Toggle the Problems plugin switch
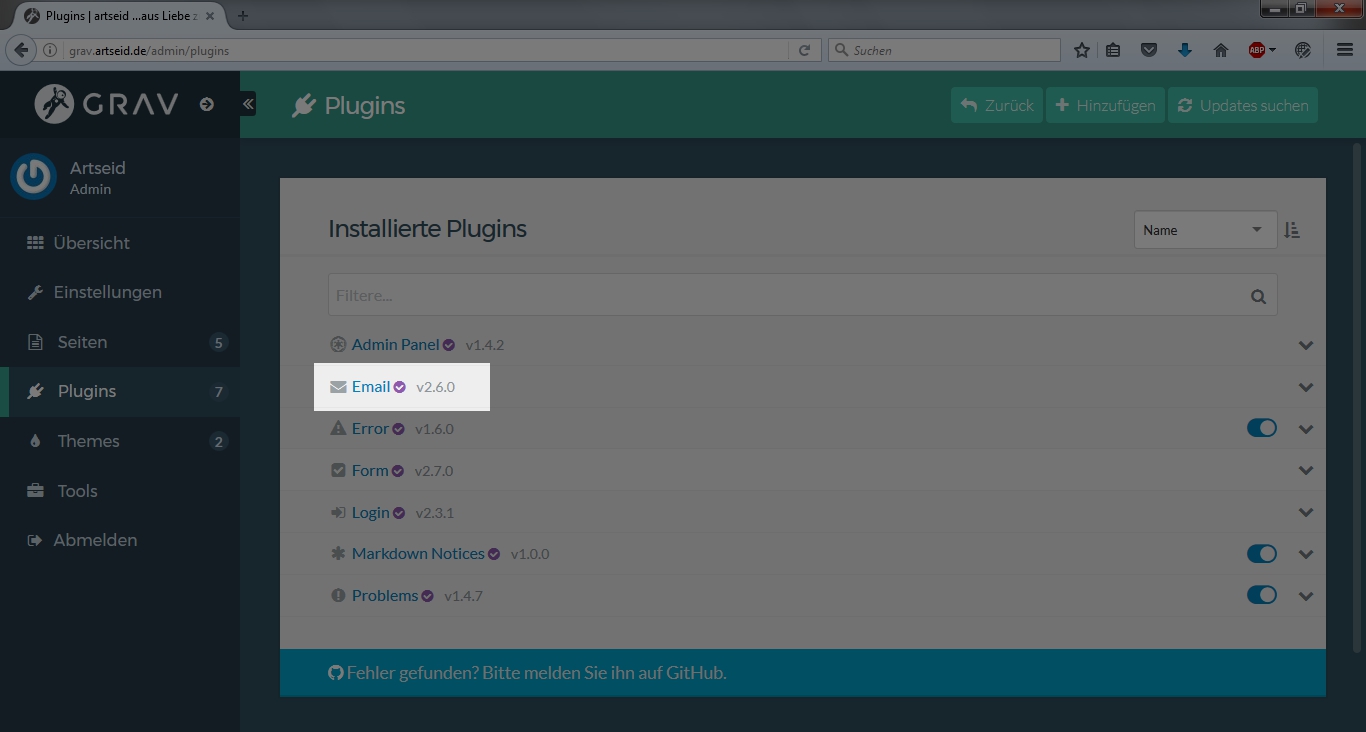This screenshot has width=1366, height=732. pos(1262,595)
